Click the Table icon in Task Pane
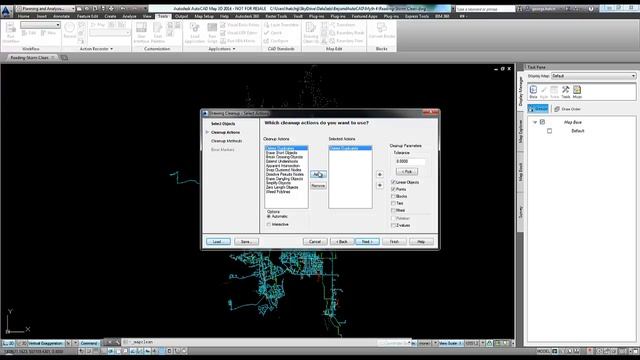 click(x=554, y=92)
